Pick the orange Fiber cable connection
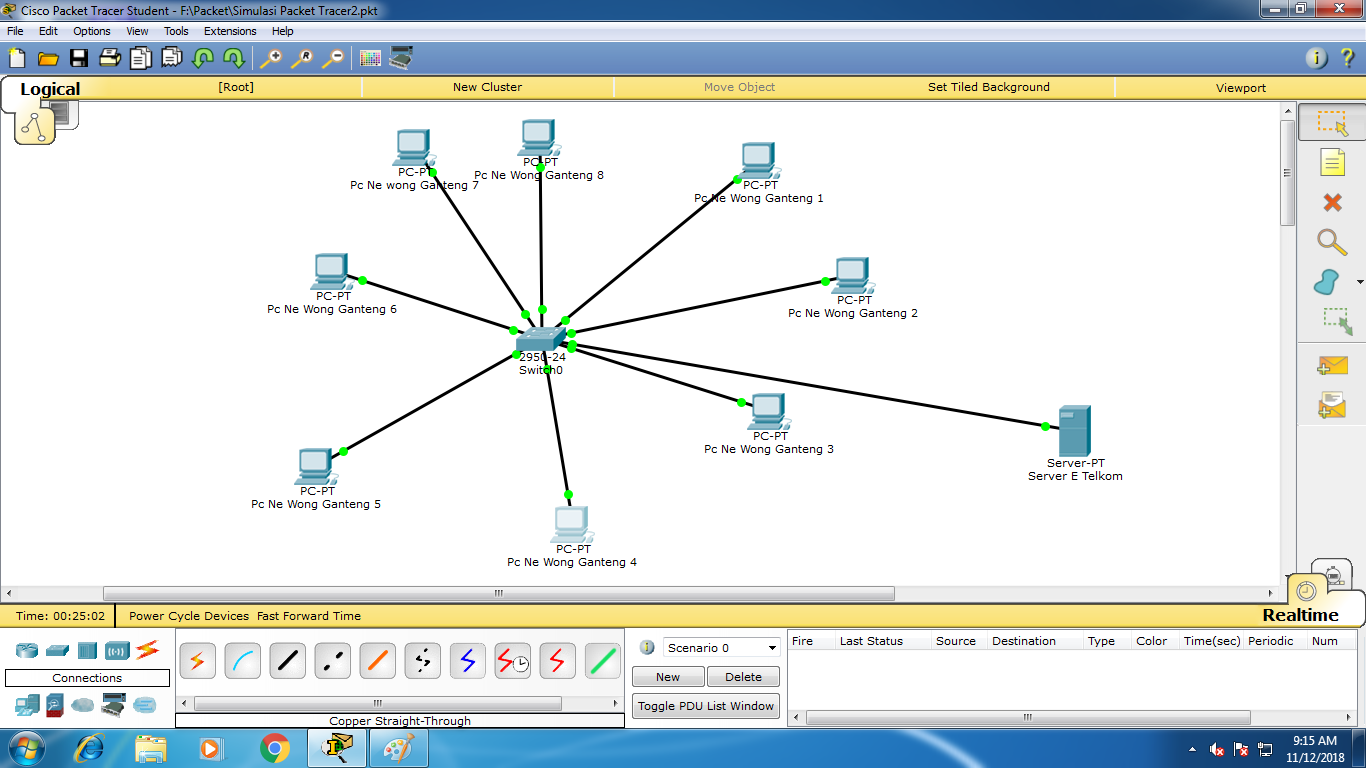The height and width of the screenshot is (768, 1366). click(x=377, y=659)
